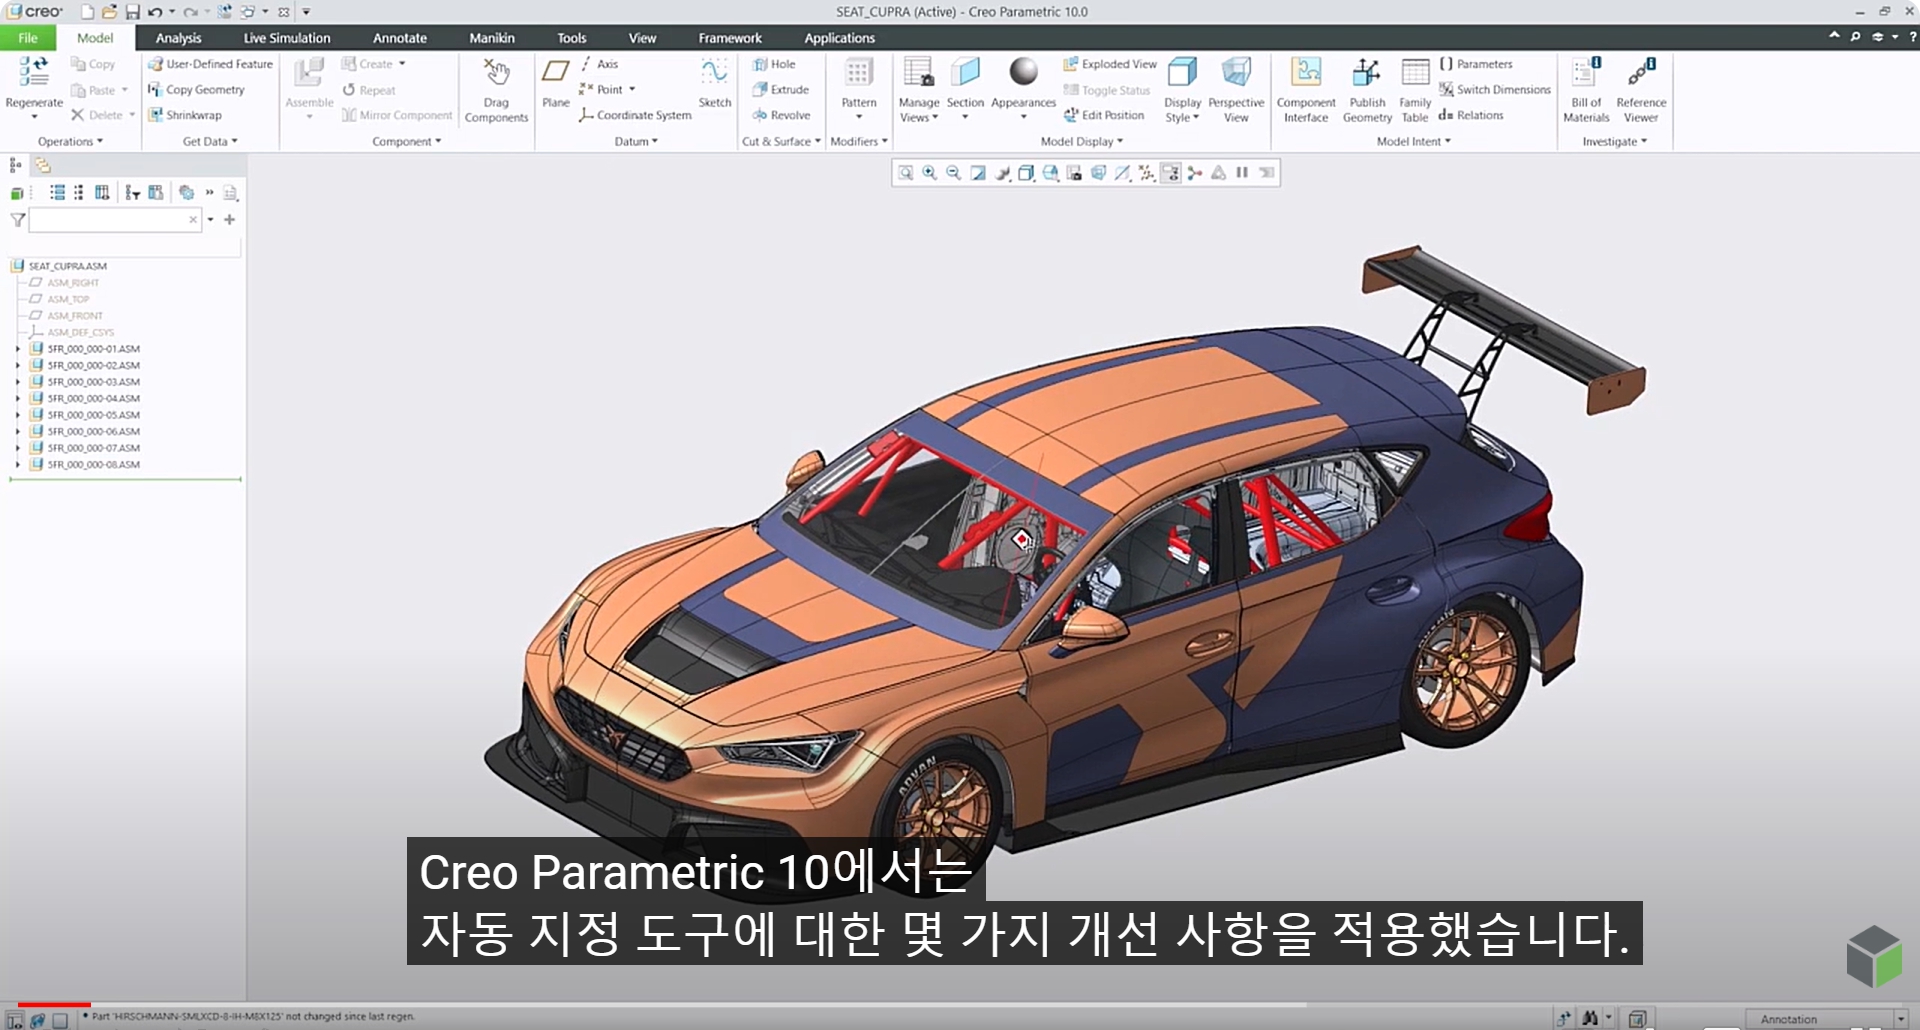Click the Regenerate tool icon
The height and width of the screenshot is (1030, 1920).
(x=34, y=73)
